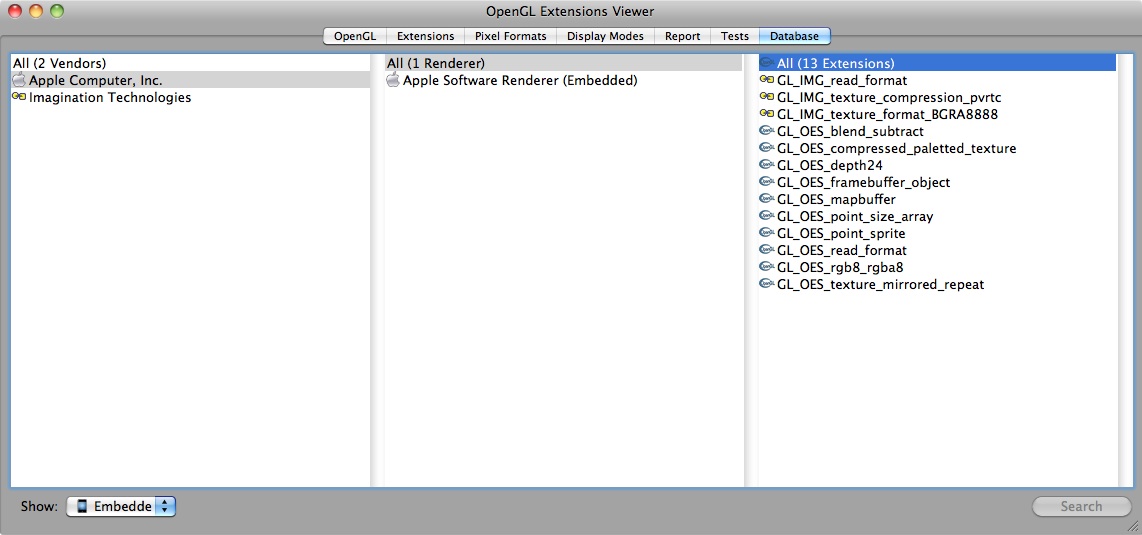Viewport: 1142px width, 535px height.
Task: Click the OpenGL icon for GL_OES_compressed_paletted_texture
Action: pyautogui.click(x=766, y=148)
